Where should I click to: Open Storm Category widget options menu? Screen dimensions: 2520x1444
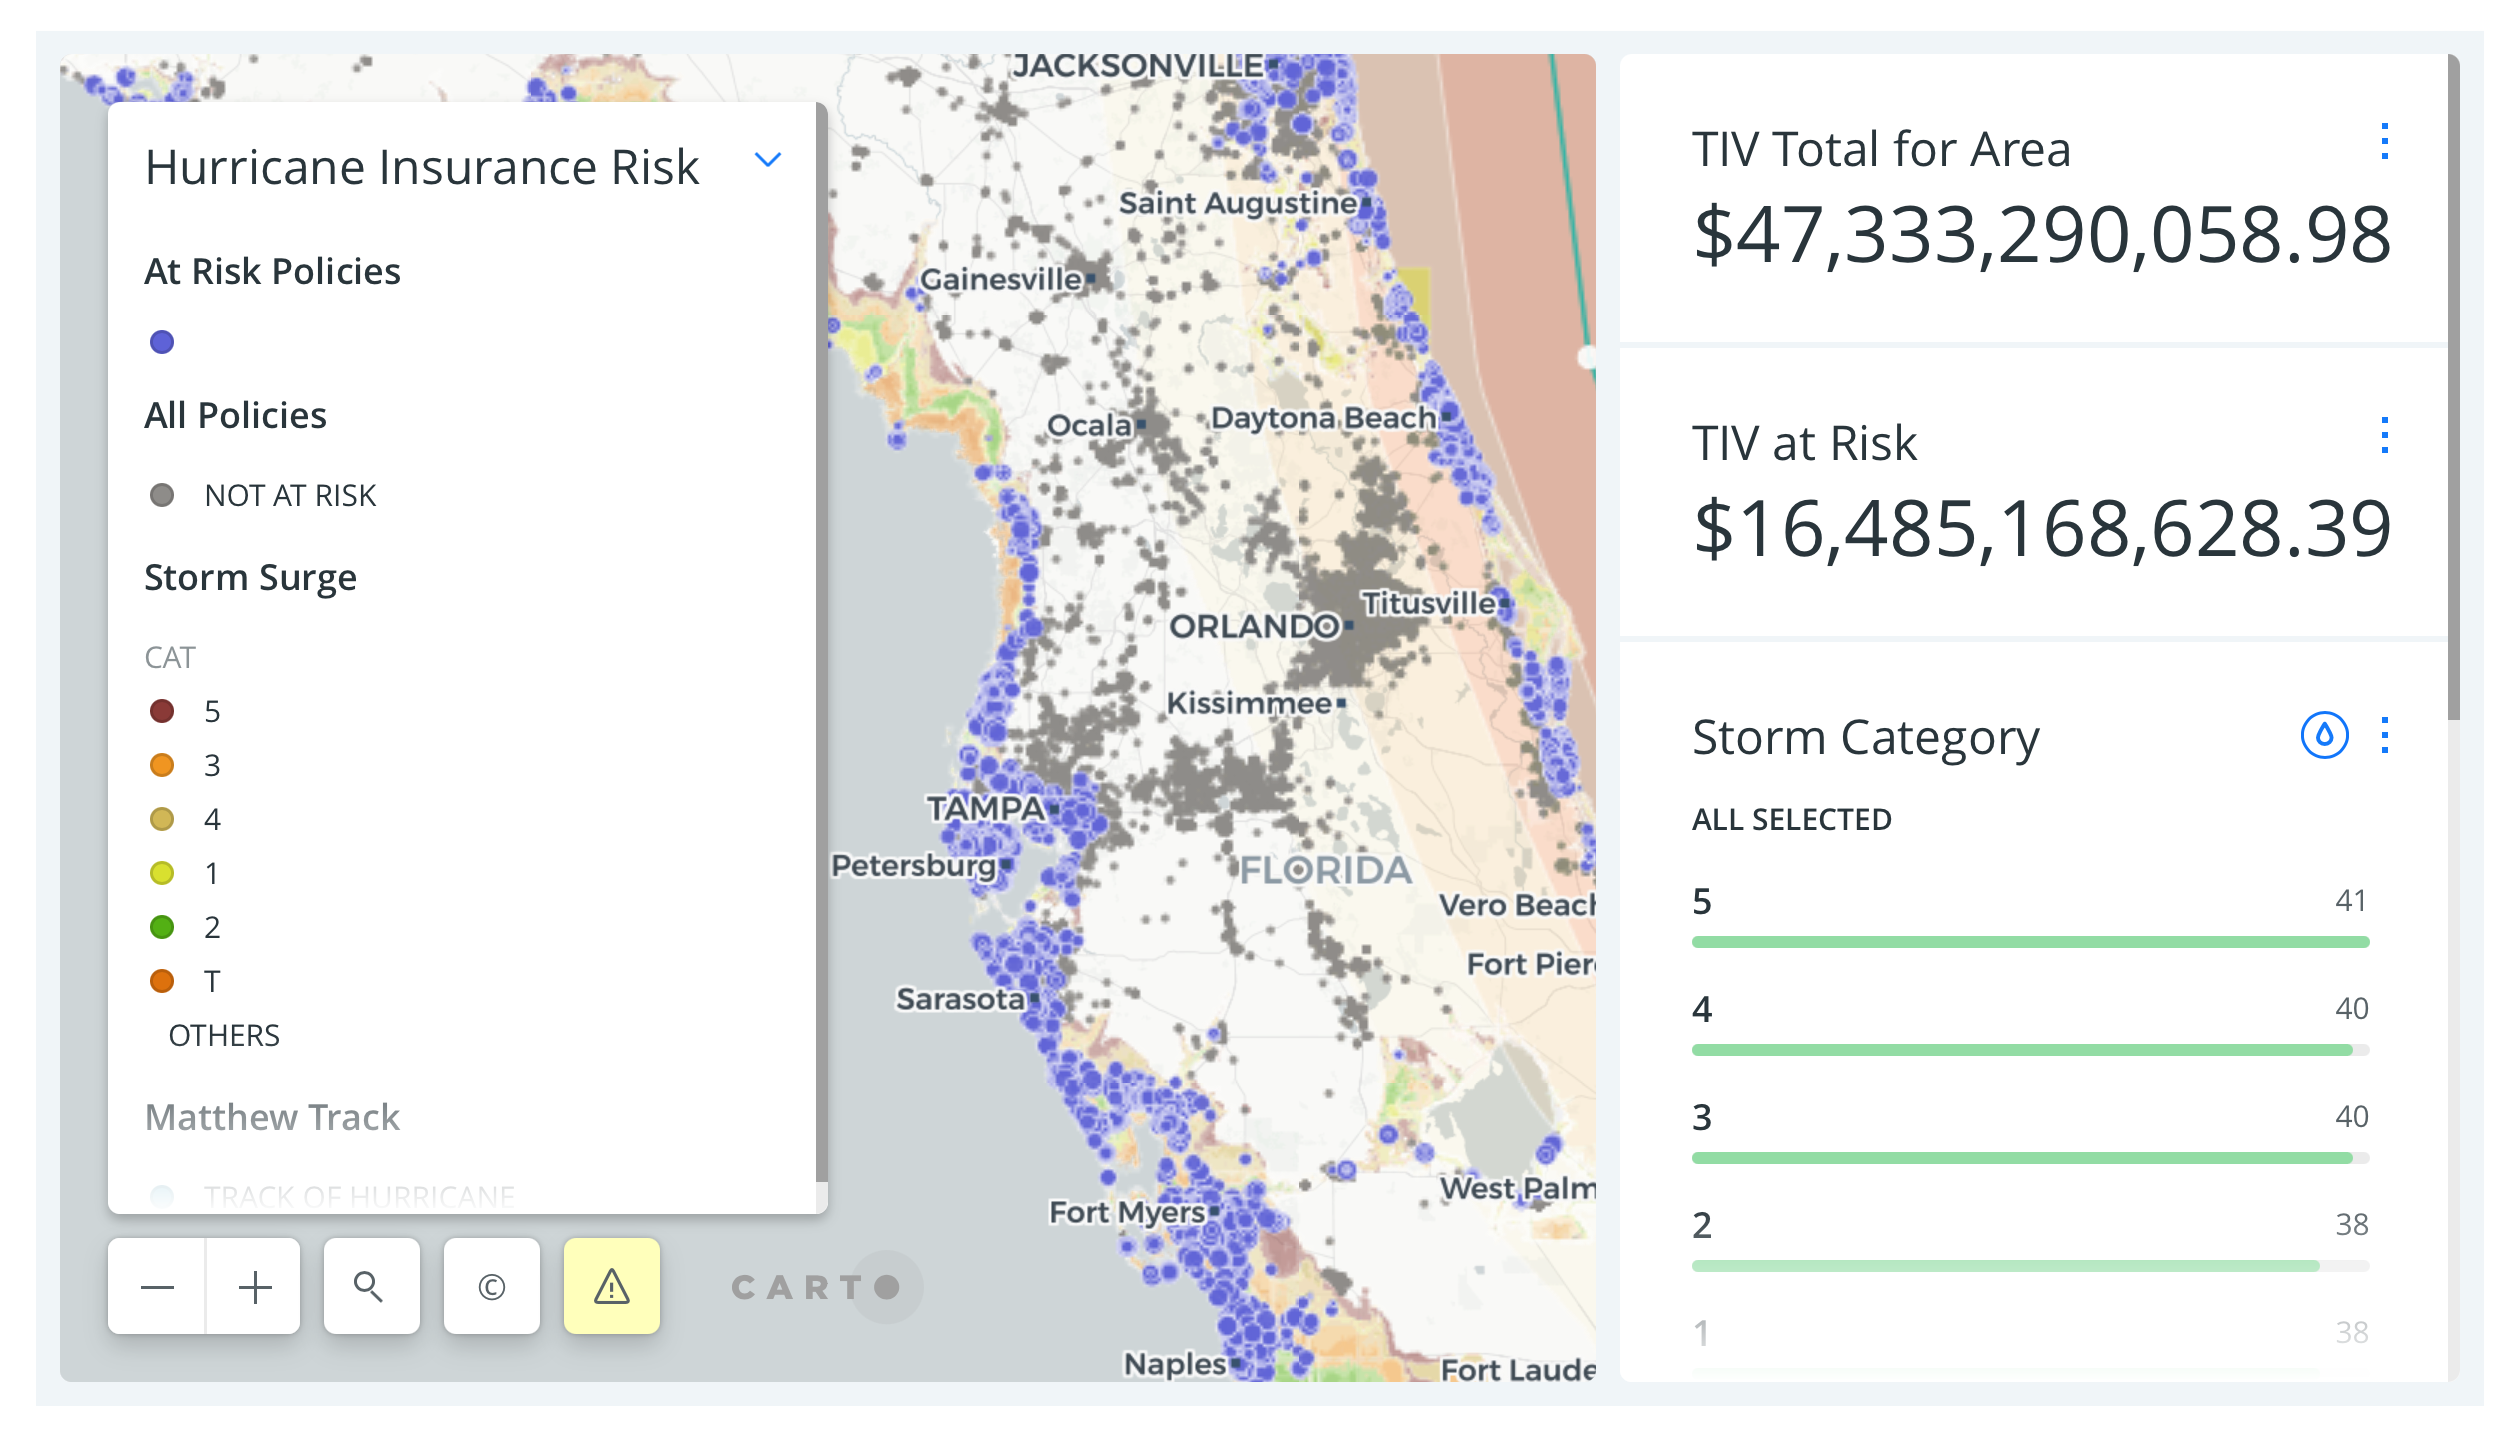click(2385, 736)
